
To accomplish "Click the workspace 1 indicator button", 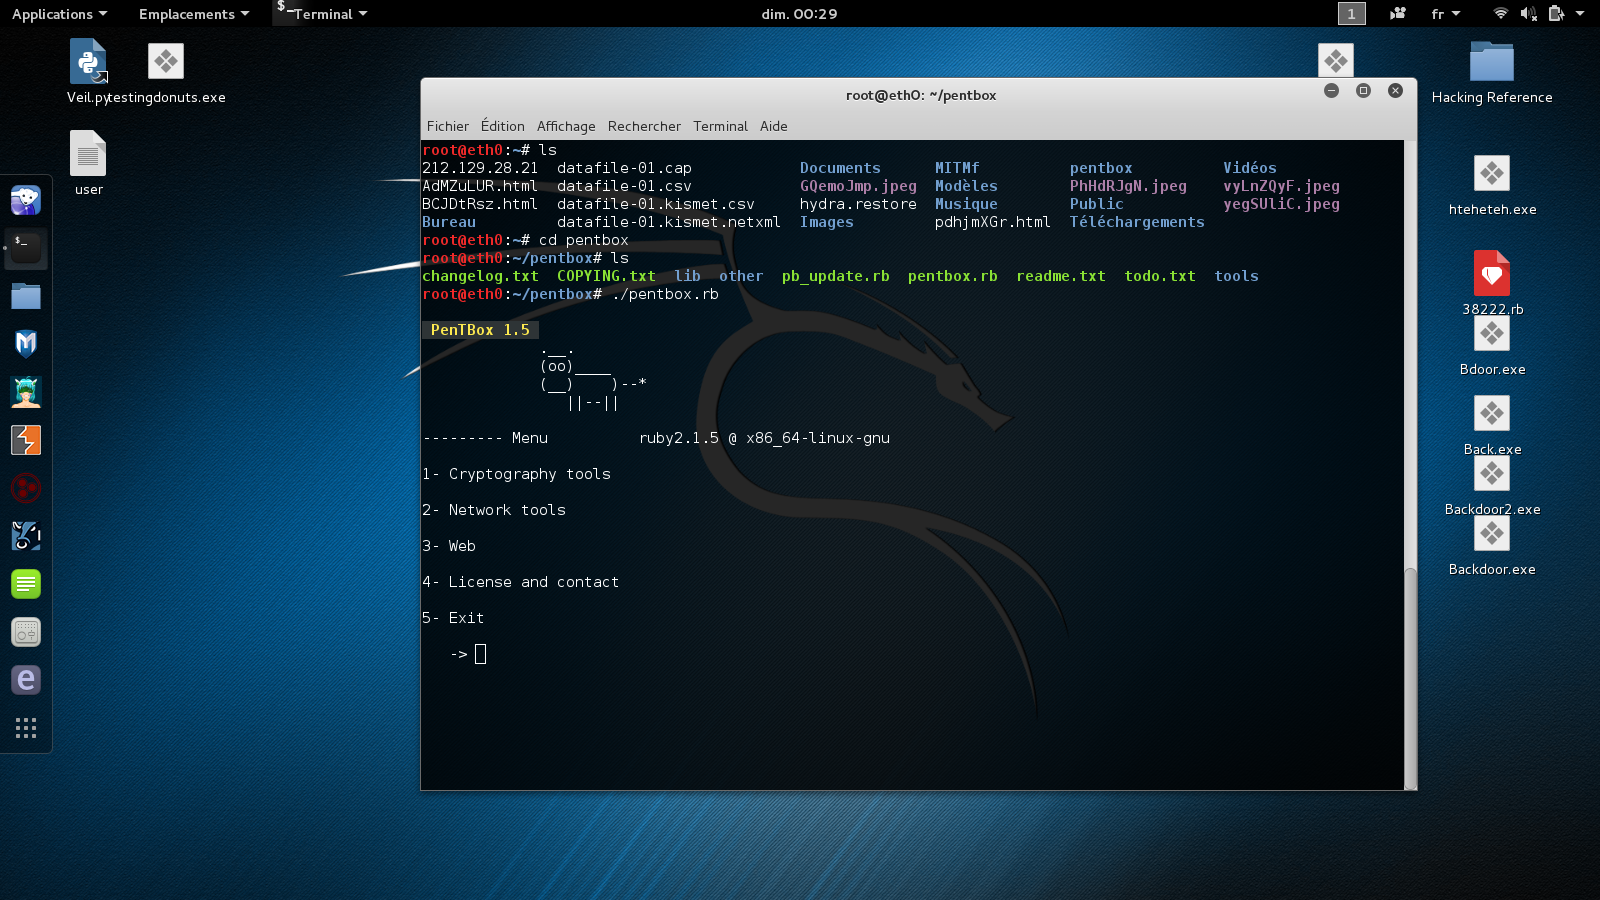I will [x=1351, y=14].
